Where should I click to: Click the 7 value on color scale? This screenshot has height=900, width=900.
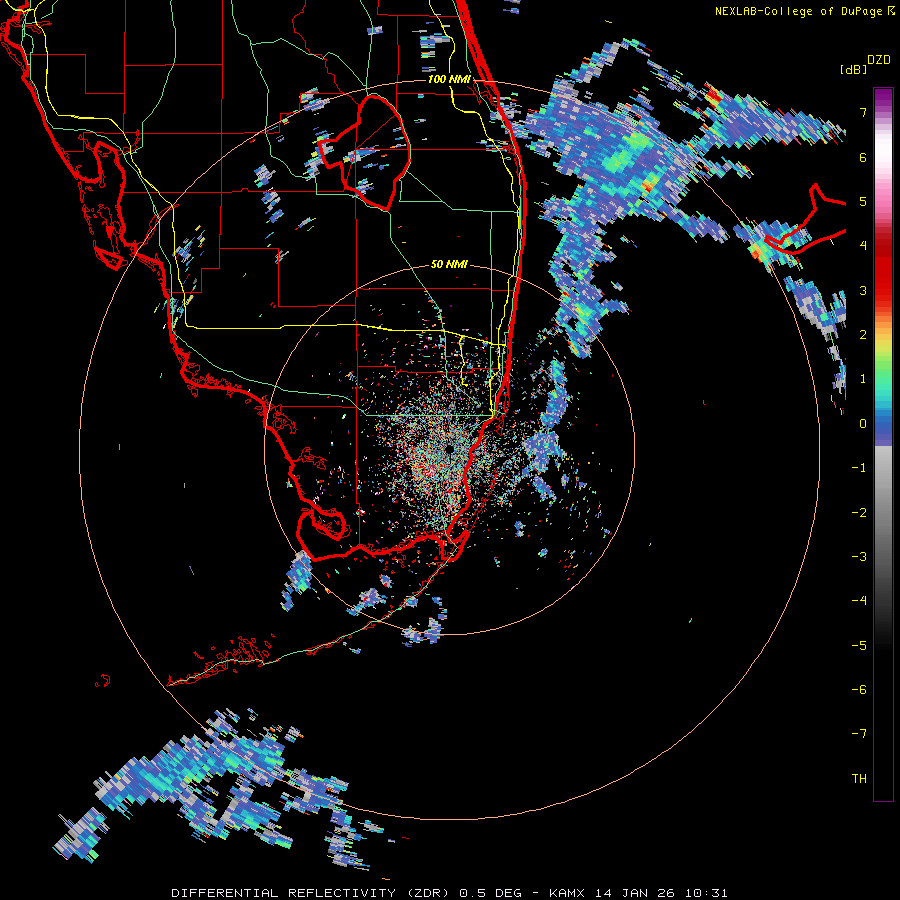[x=863, y=112]
